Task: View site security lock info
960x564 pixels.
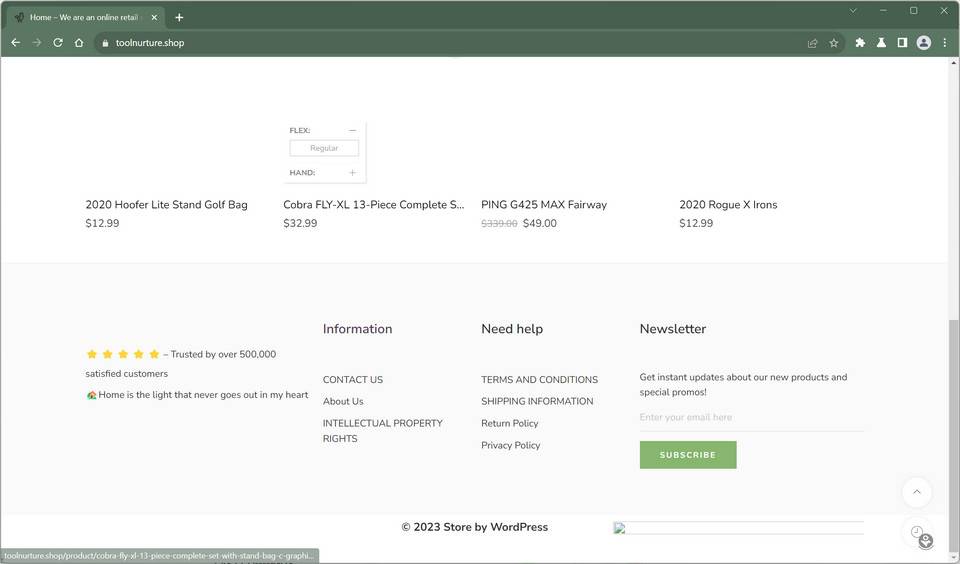Action: [x=105, y=43]
